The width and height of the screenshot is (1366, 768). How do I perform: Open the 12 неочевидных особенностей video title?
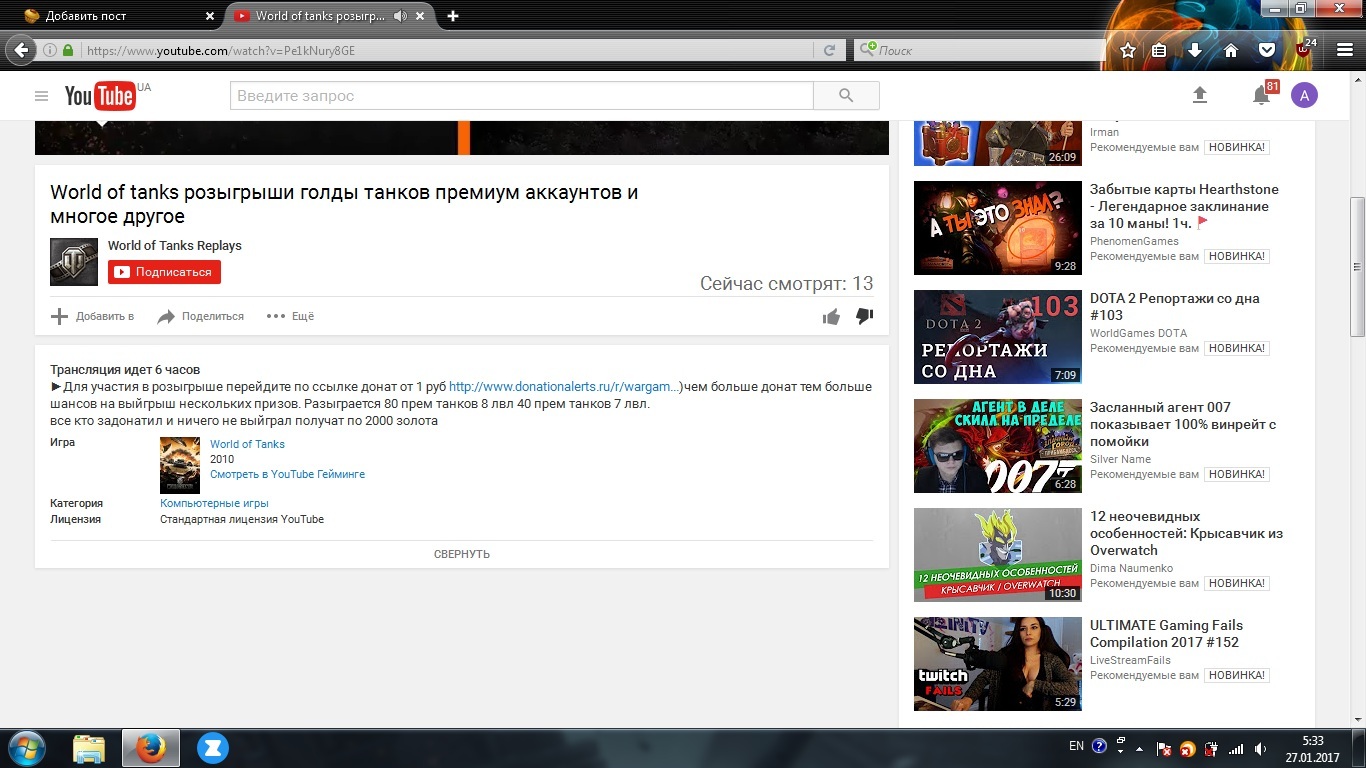click(x=1186, y=534)
